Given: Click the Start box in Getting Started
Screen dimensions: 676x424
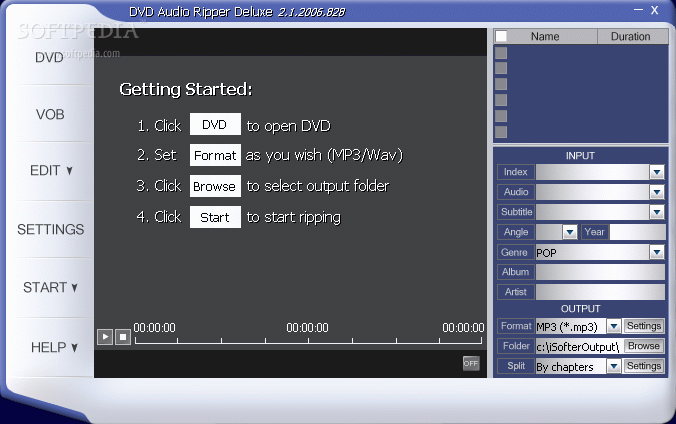Looking at the screenshot, I should tap(215, 217).
